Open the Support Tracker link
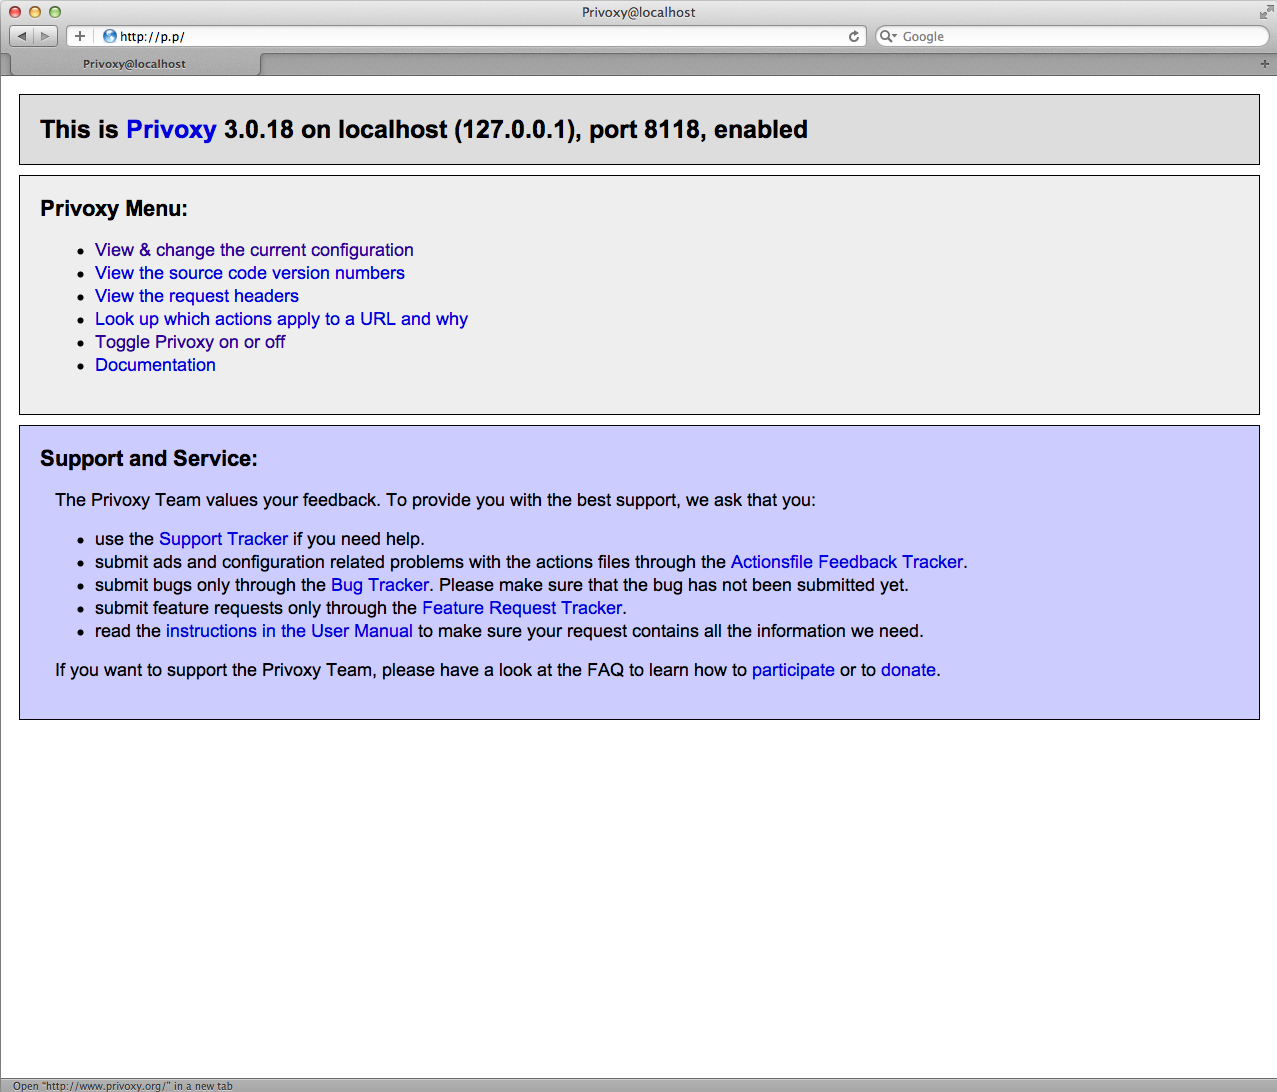The image size is (1277, 1092). (223, 539)
